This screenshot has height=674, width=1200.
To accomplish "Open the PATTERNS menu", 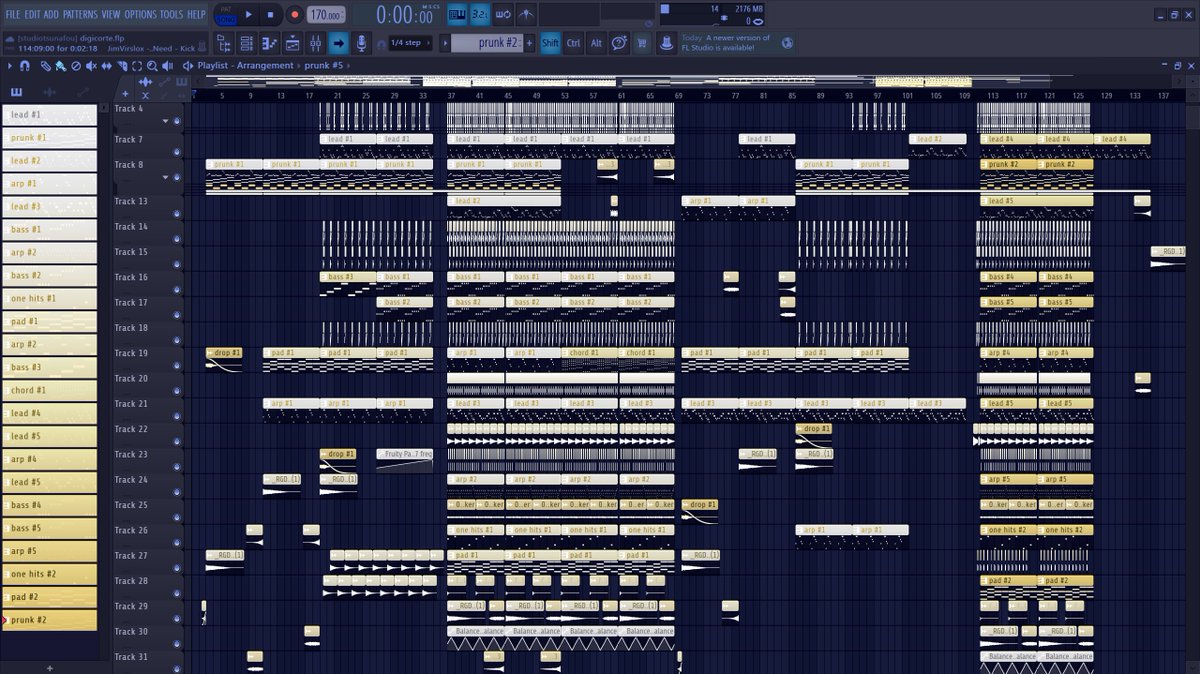I will click(x=80, y=14).
